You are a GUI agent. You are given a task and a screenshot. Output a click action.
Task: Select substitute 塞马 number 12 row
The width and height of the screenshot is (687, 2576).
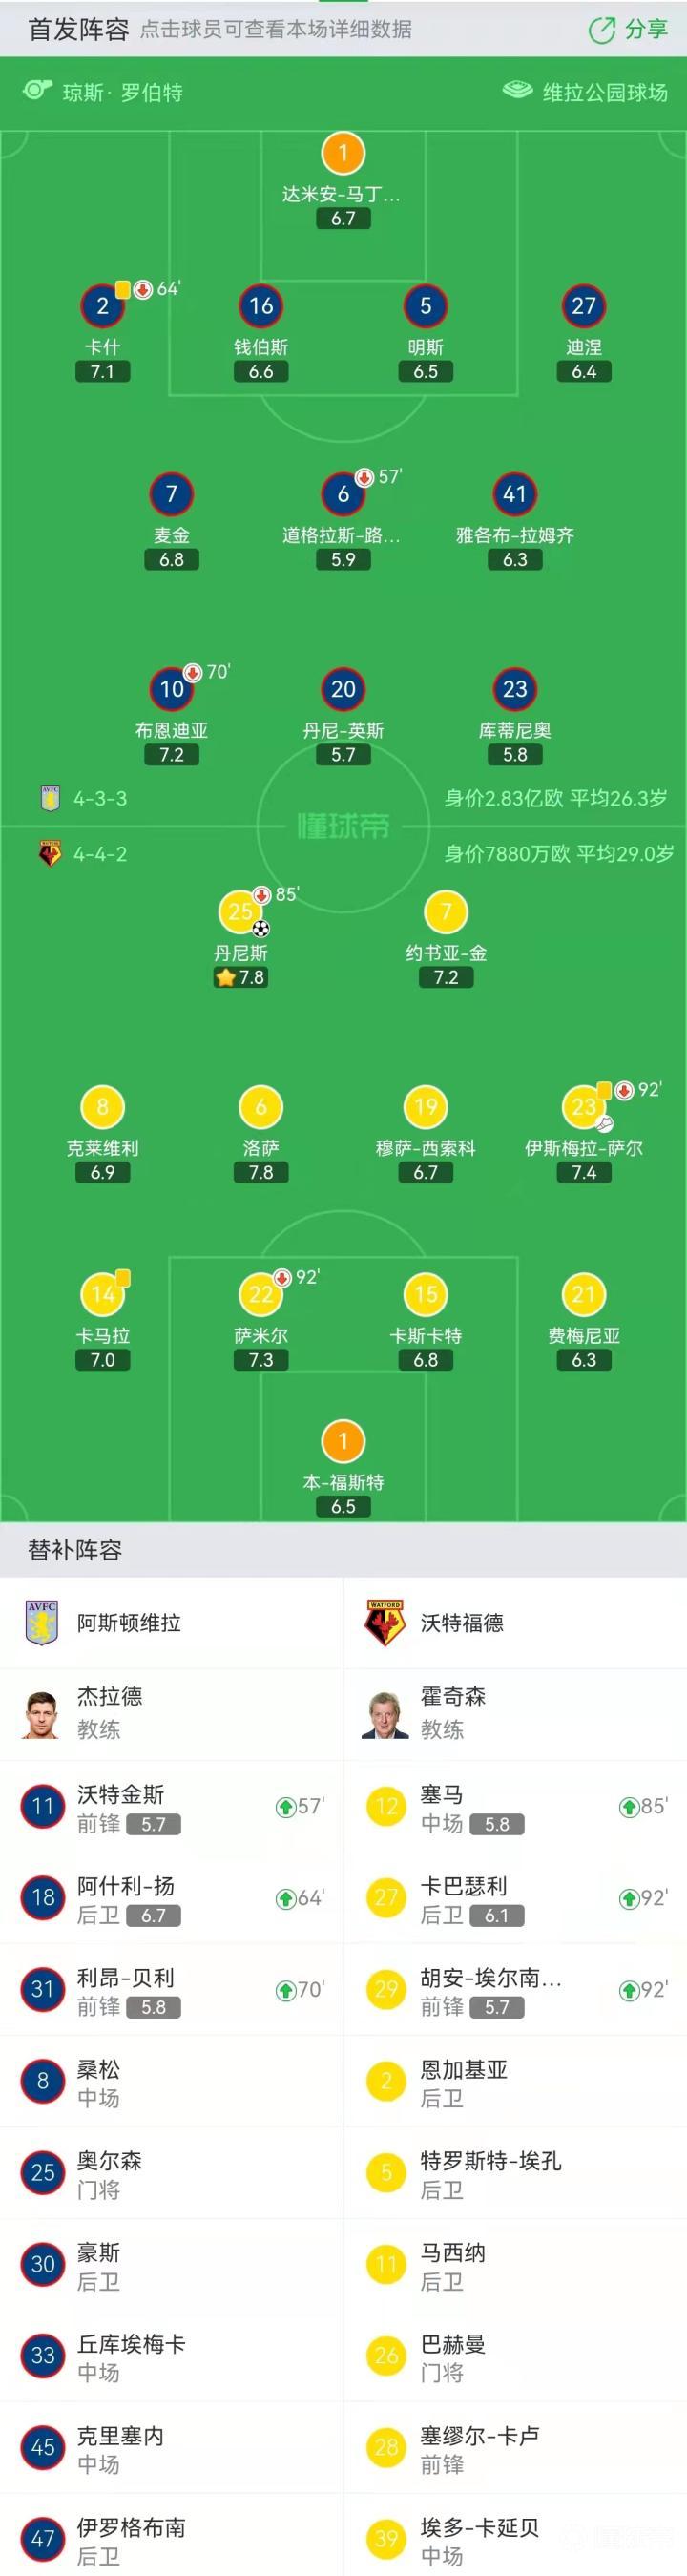click(514, 1807)
